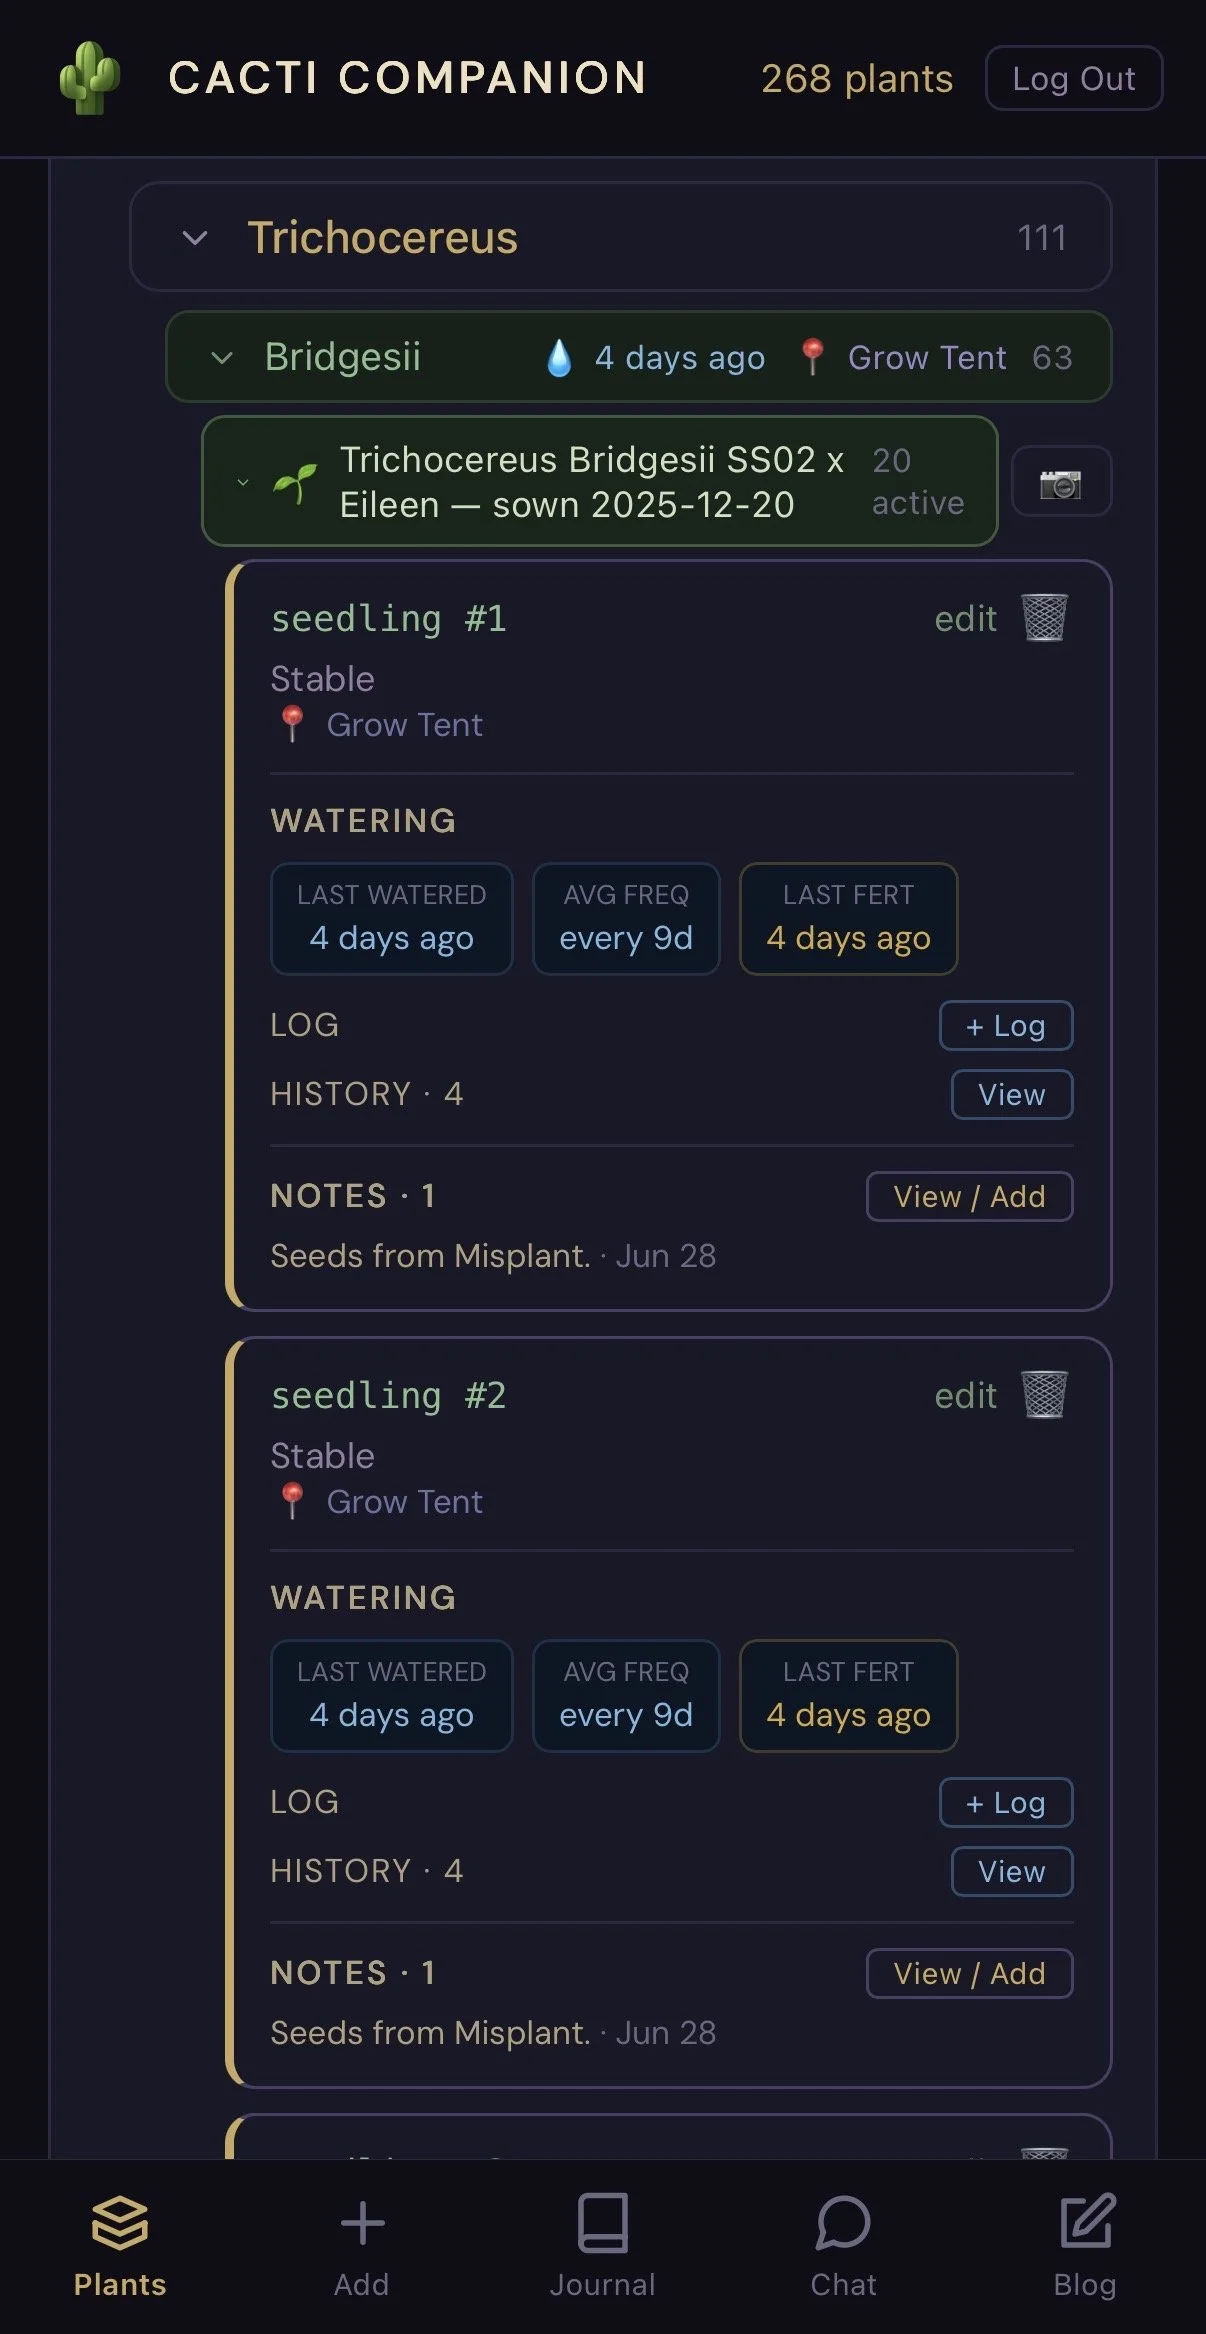This screenshot has width=1206, height=2334.
Task: Open the Blog tab icon
Action: (x=1087, y=2222)
